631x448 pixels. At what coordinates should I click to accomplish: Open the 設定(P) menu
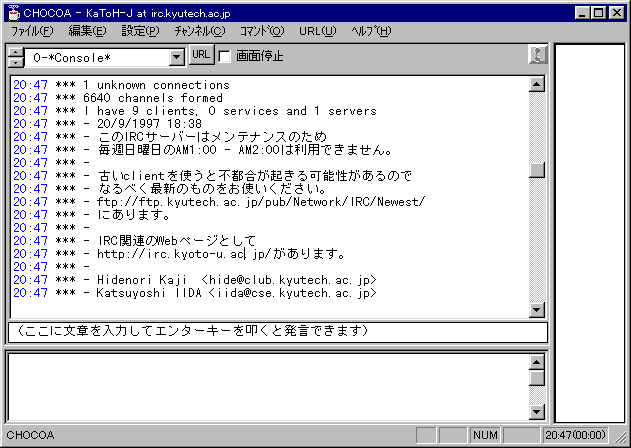(x=139, y=31)
